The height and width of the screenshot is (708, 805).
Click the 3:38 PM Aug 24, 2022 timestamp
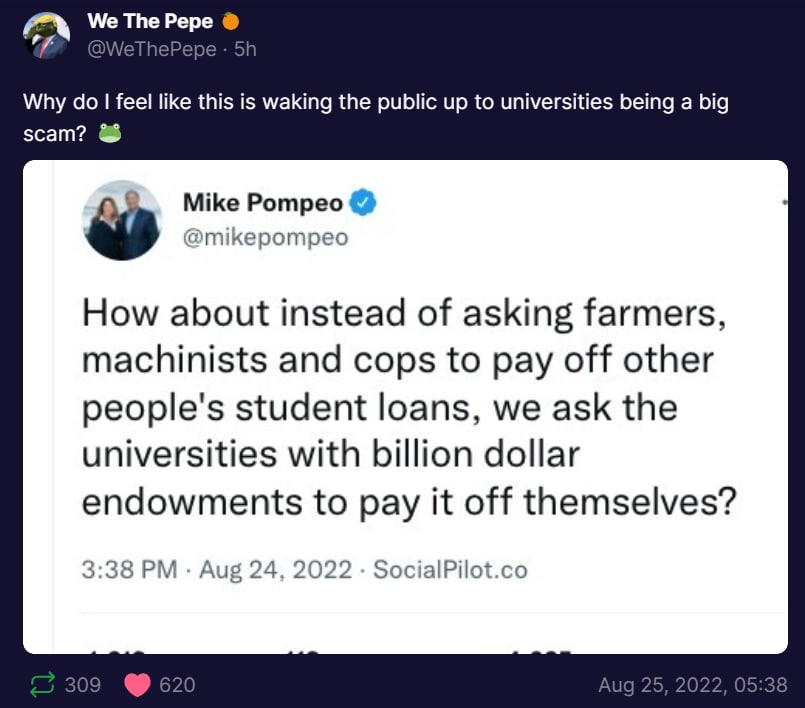tap(217, 569)
